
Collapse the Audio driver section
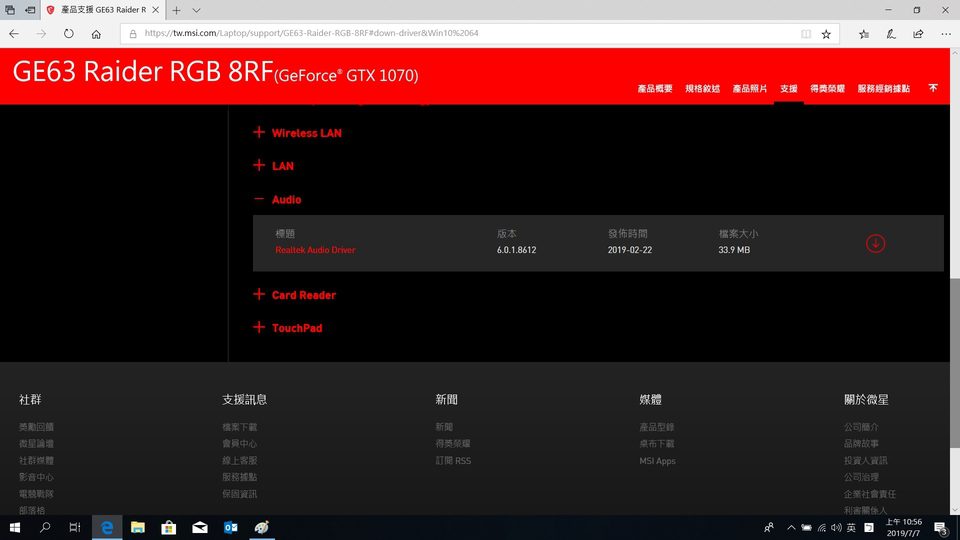coord(277,200)
